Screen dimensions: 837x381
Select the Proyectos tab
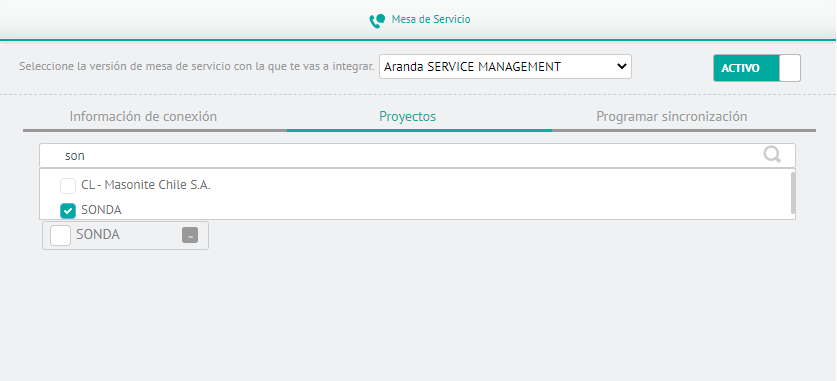pyautogui.click(x=407, y=116)
